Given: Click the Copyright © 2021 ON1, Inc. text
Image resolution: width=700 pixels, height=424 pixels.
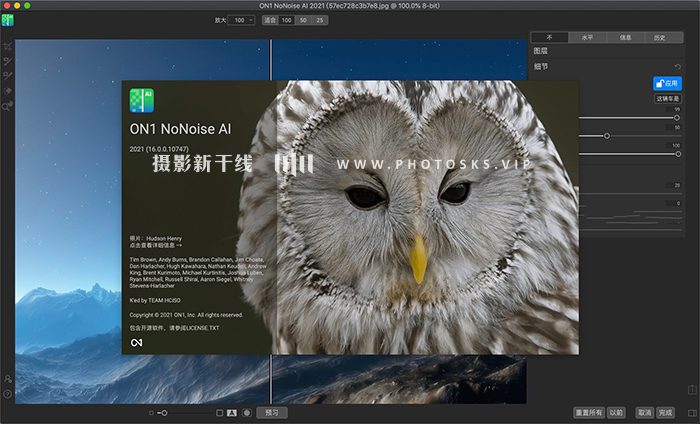Looking at the screenshot, I should [186, 315].
